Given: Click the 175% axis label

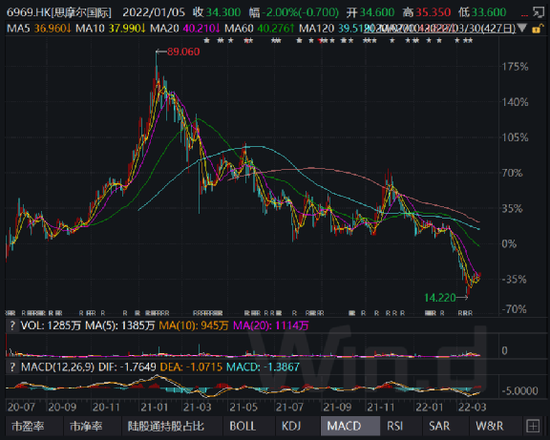Looking at the screenshot, I should pos(515,67).
